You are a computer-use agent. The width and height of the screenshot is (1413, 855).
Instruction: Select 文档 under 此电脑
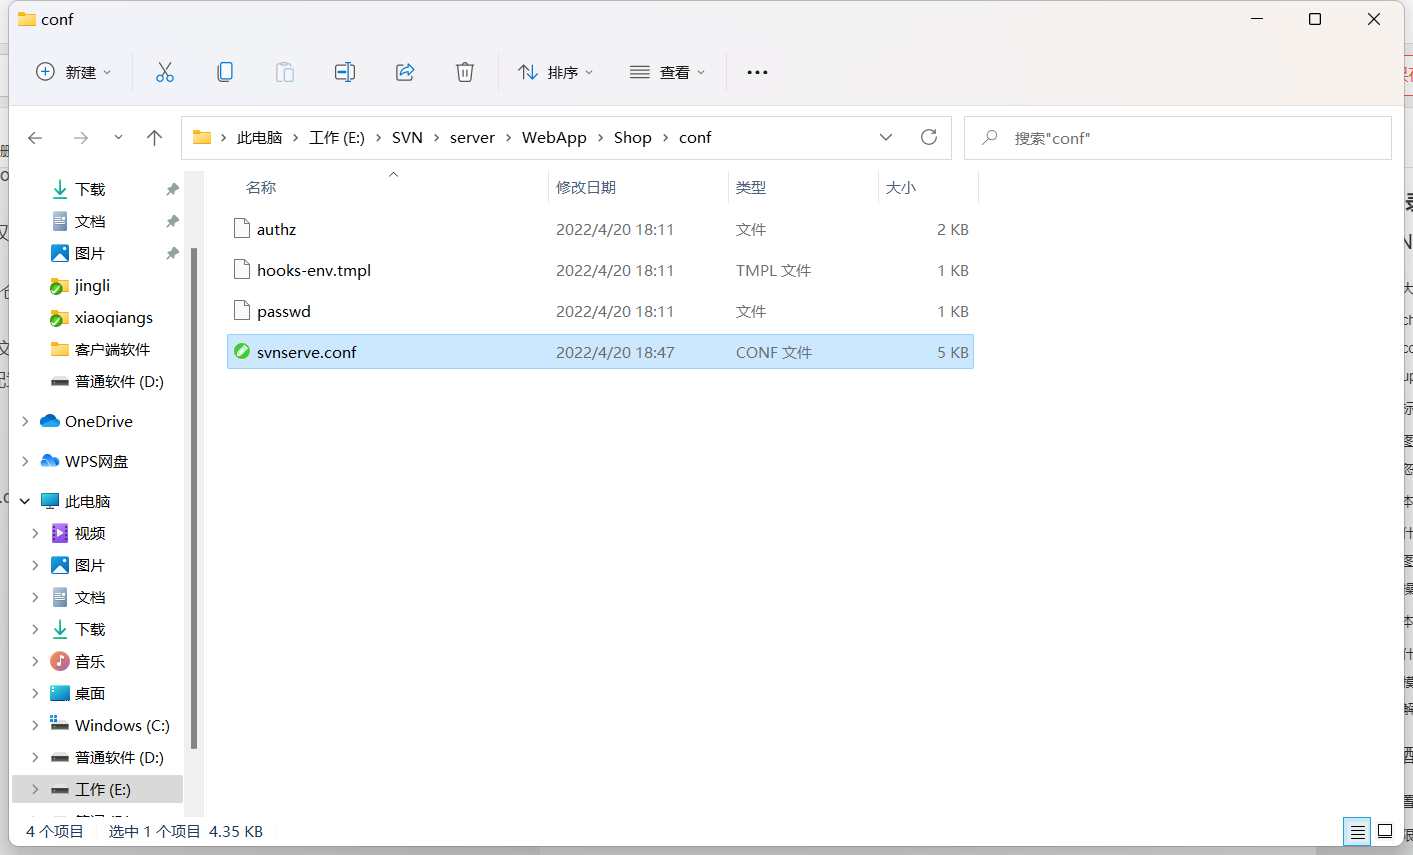click(x=89, y=598)
